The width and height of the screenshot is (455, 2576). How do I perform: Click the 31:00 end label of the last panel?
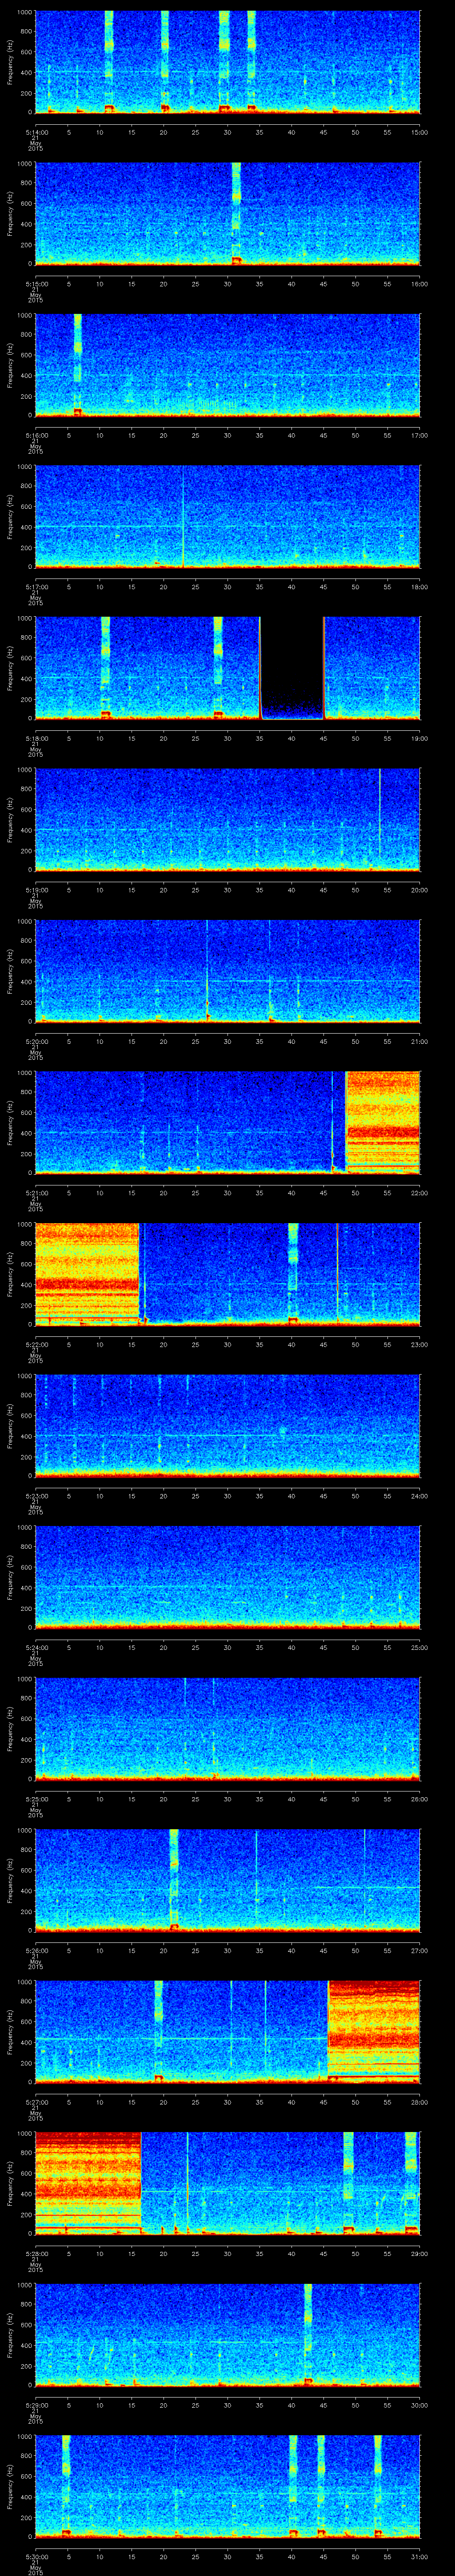click(x=419, y=2557)
